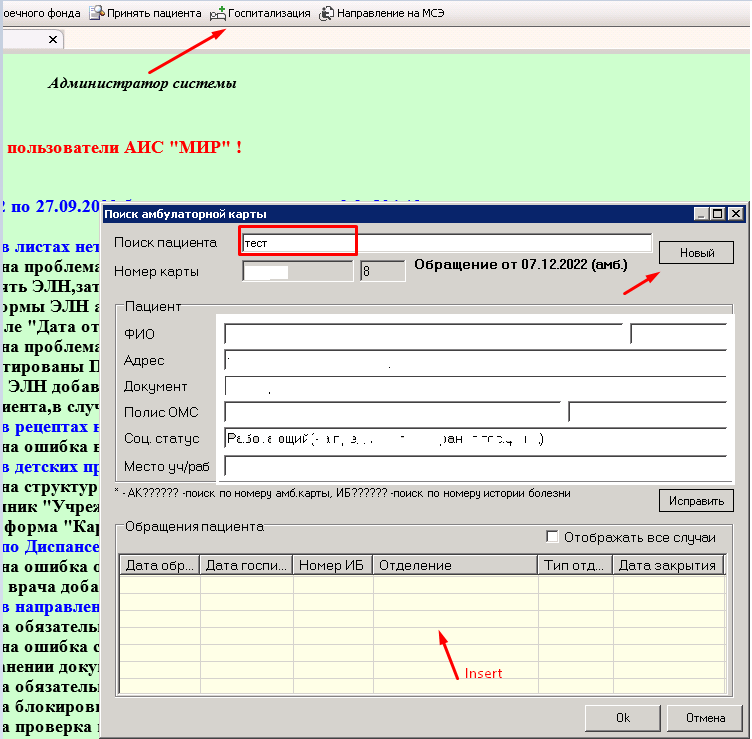Image resolution: width=752 pixels, height=739 pixels.
Task: Click the Номер карты input field
Action: pyautogui.click(x=297, y=271)
